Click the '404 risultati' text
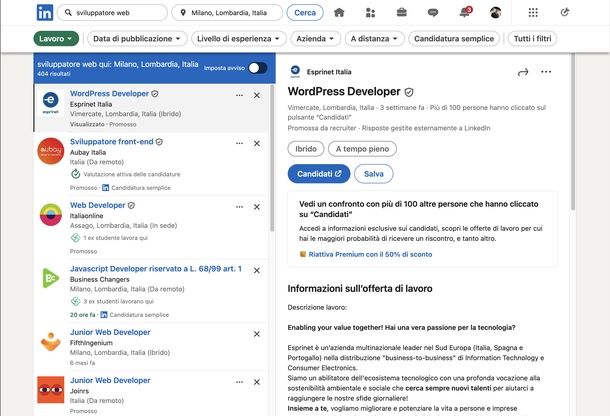 click(x=54, y=74)
